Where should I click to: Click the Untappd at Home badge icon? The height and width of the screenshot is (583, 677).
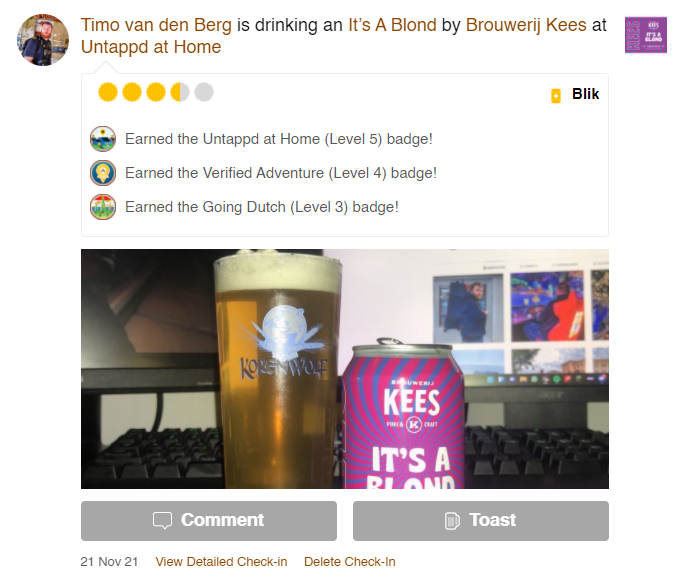tap(103, 139)
